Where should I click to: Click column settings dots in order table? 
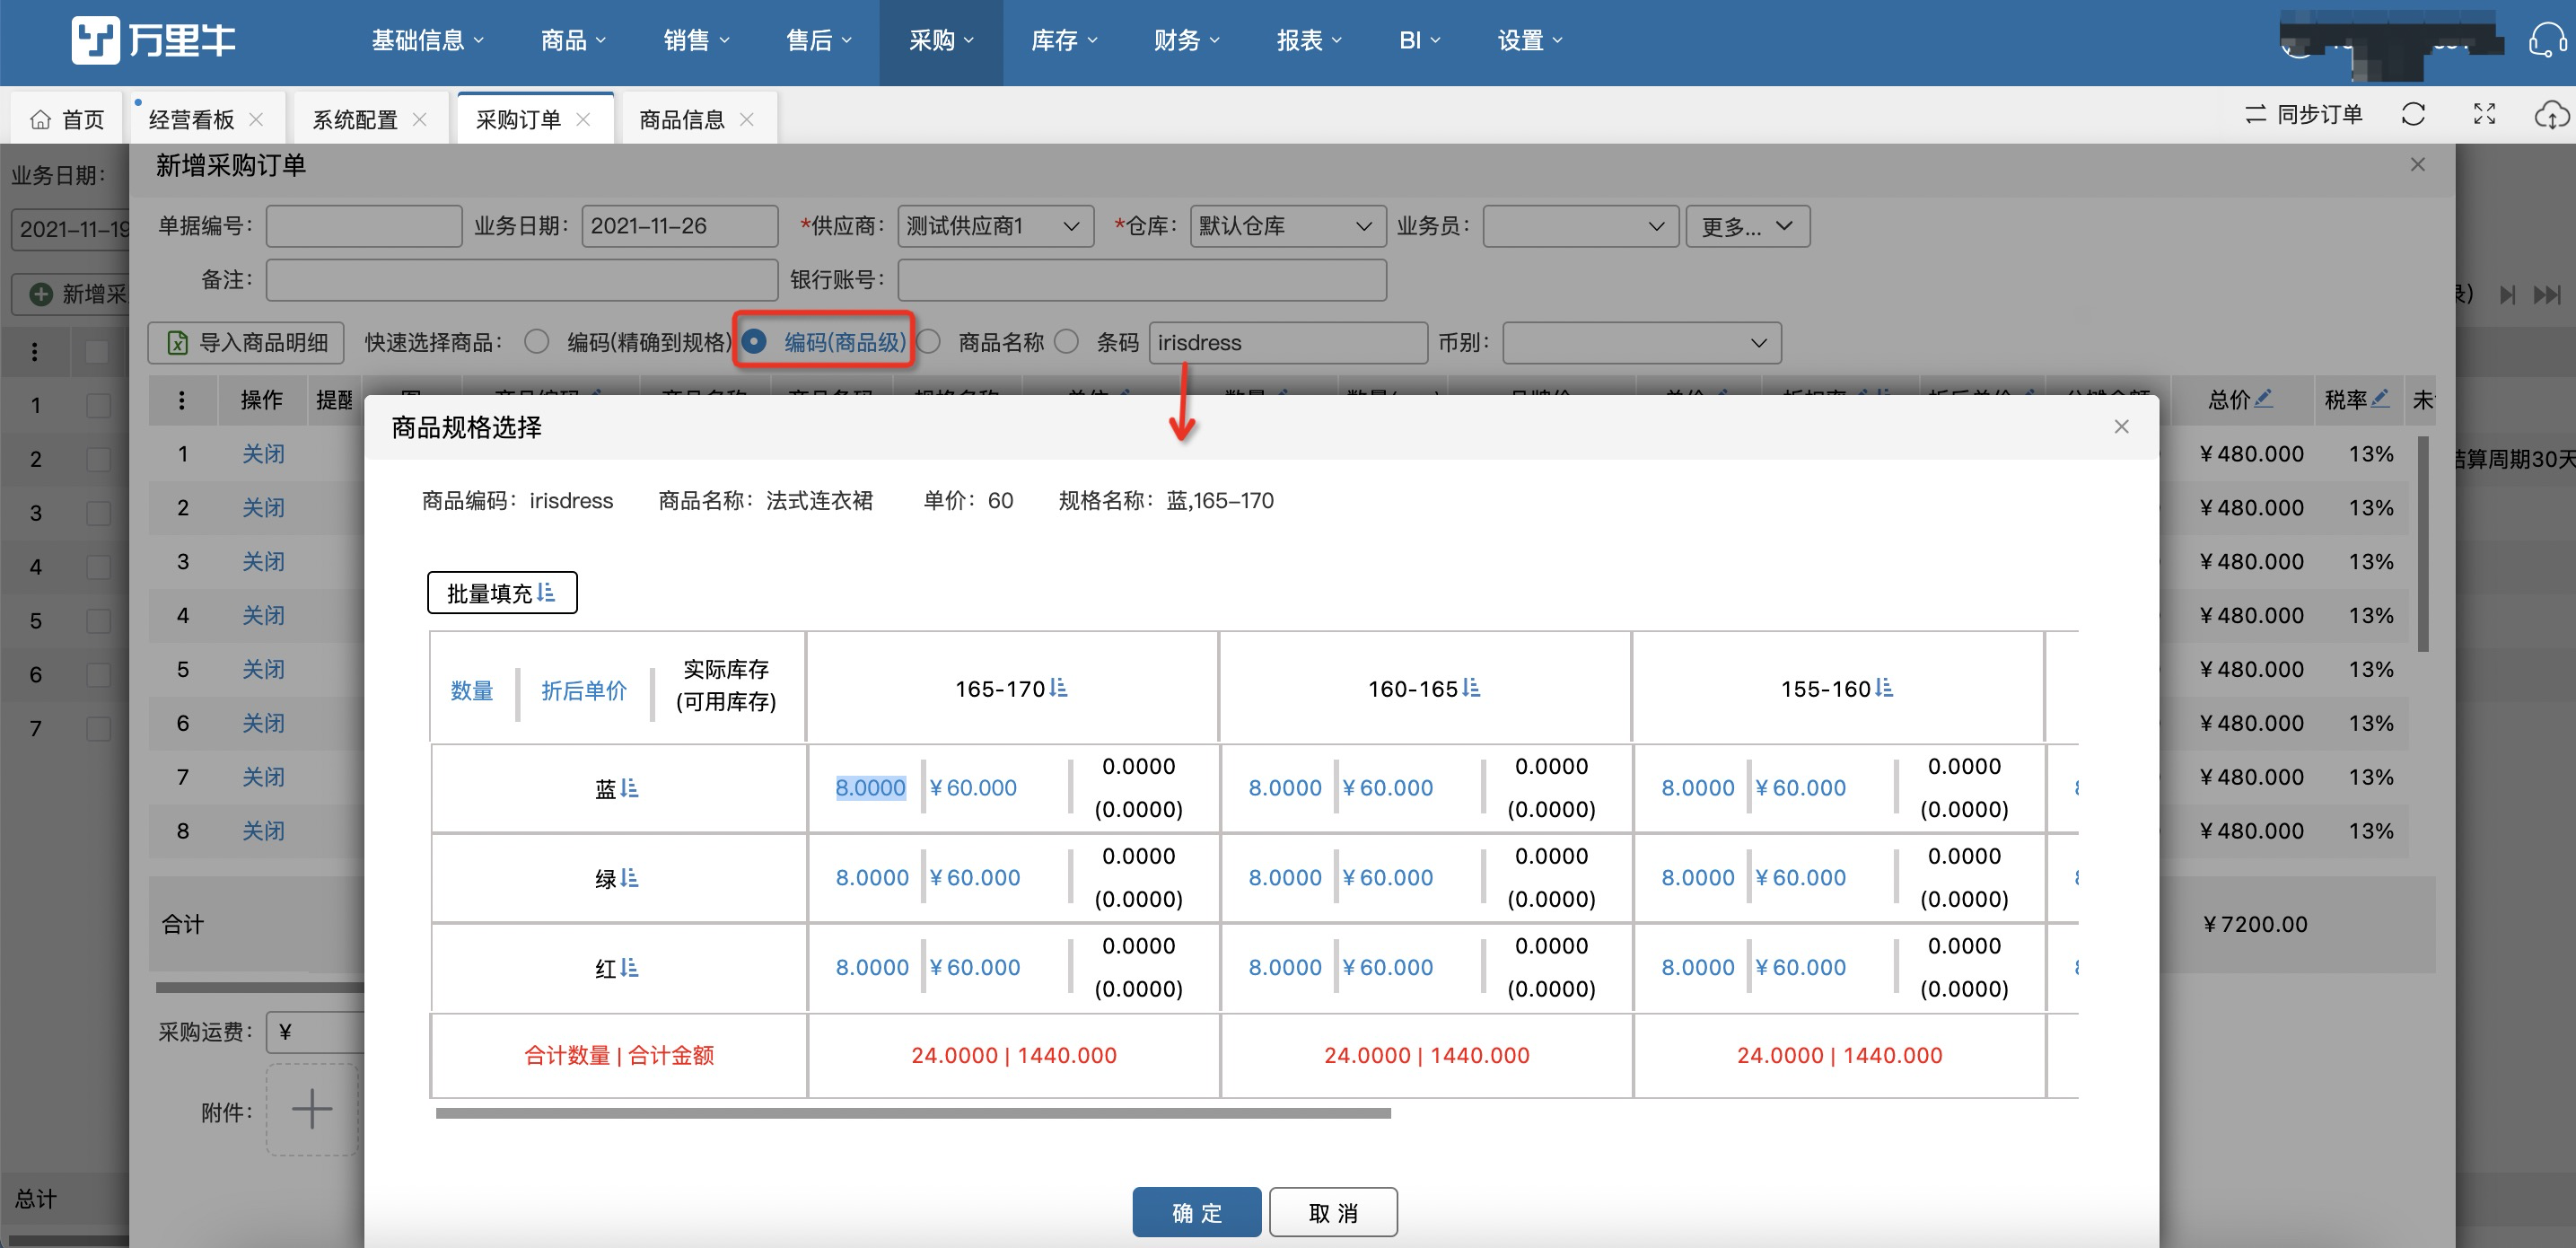pos(181,400)
